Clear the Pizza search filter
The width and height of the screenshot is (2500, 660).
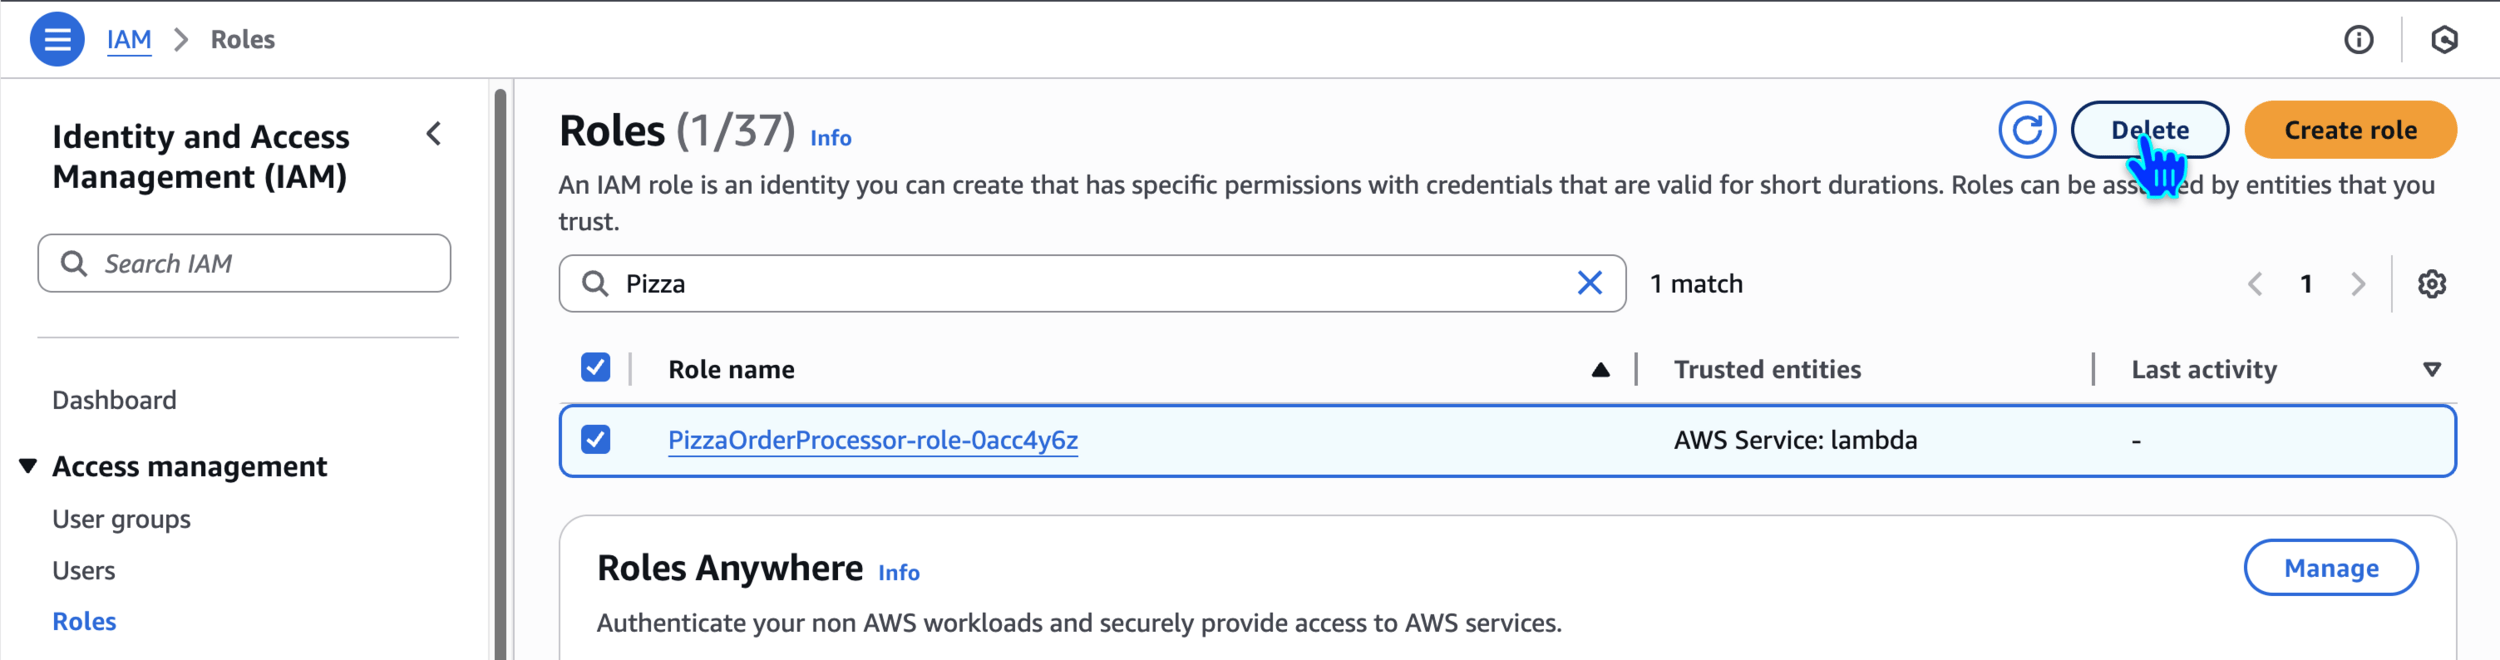(1589, 284)
